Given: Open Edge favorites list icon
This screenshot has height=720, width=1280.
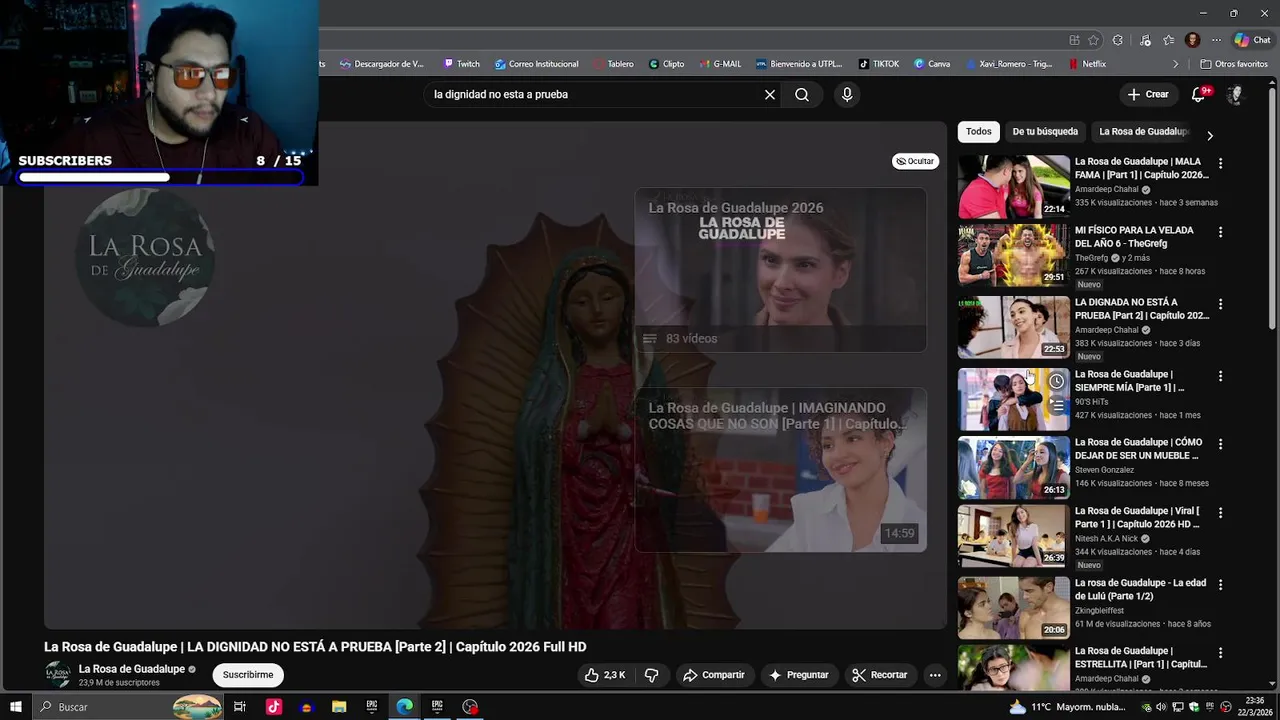Looking at the screenshot, I should [x=1168, y=40].
